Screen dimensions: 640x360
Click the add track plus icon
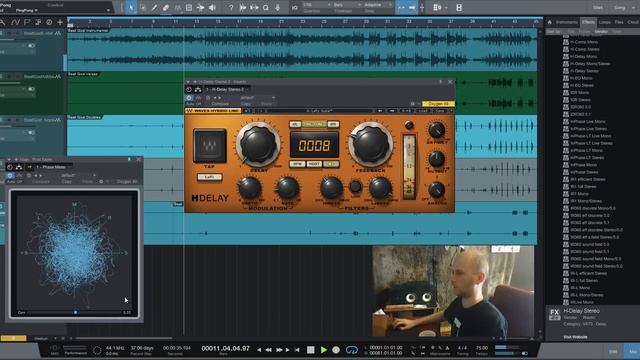click(x=60, y=22)
